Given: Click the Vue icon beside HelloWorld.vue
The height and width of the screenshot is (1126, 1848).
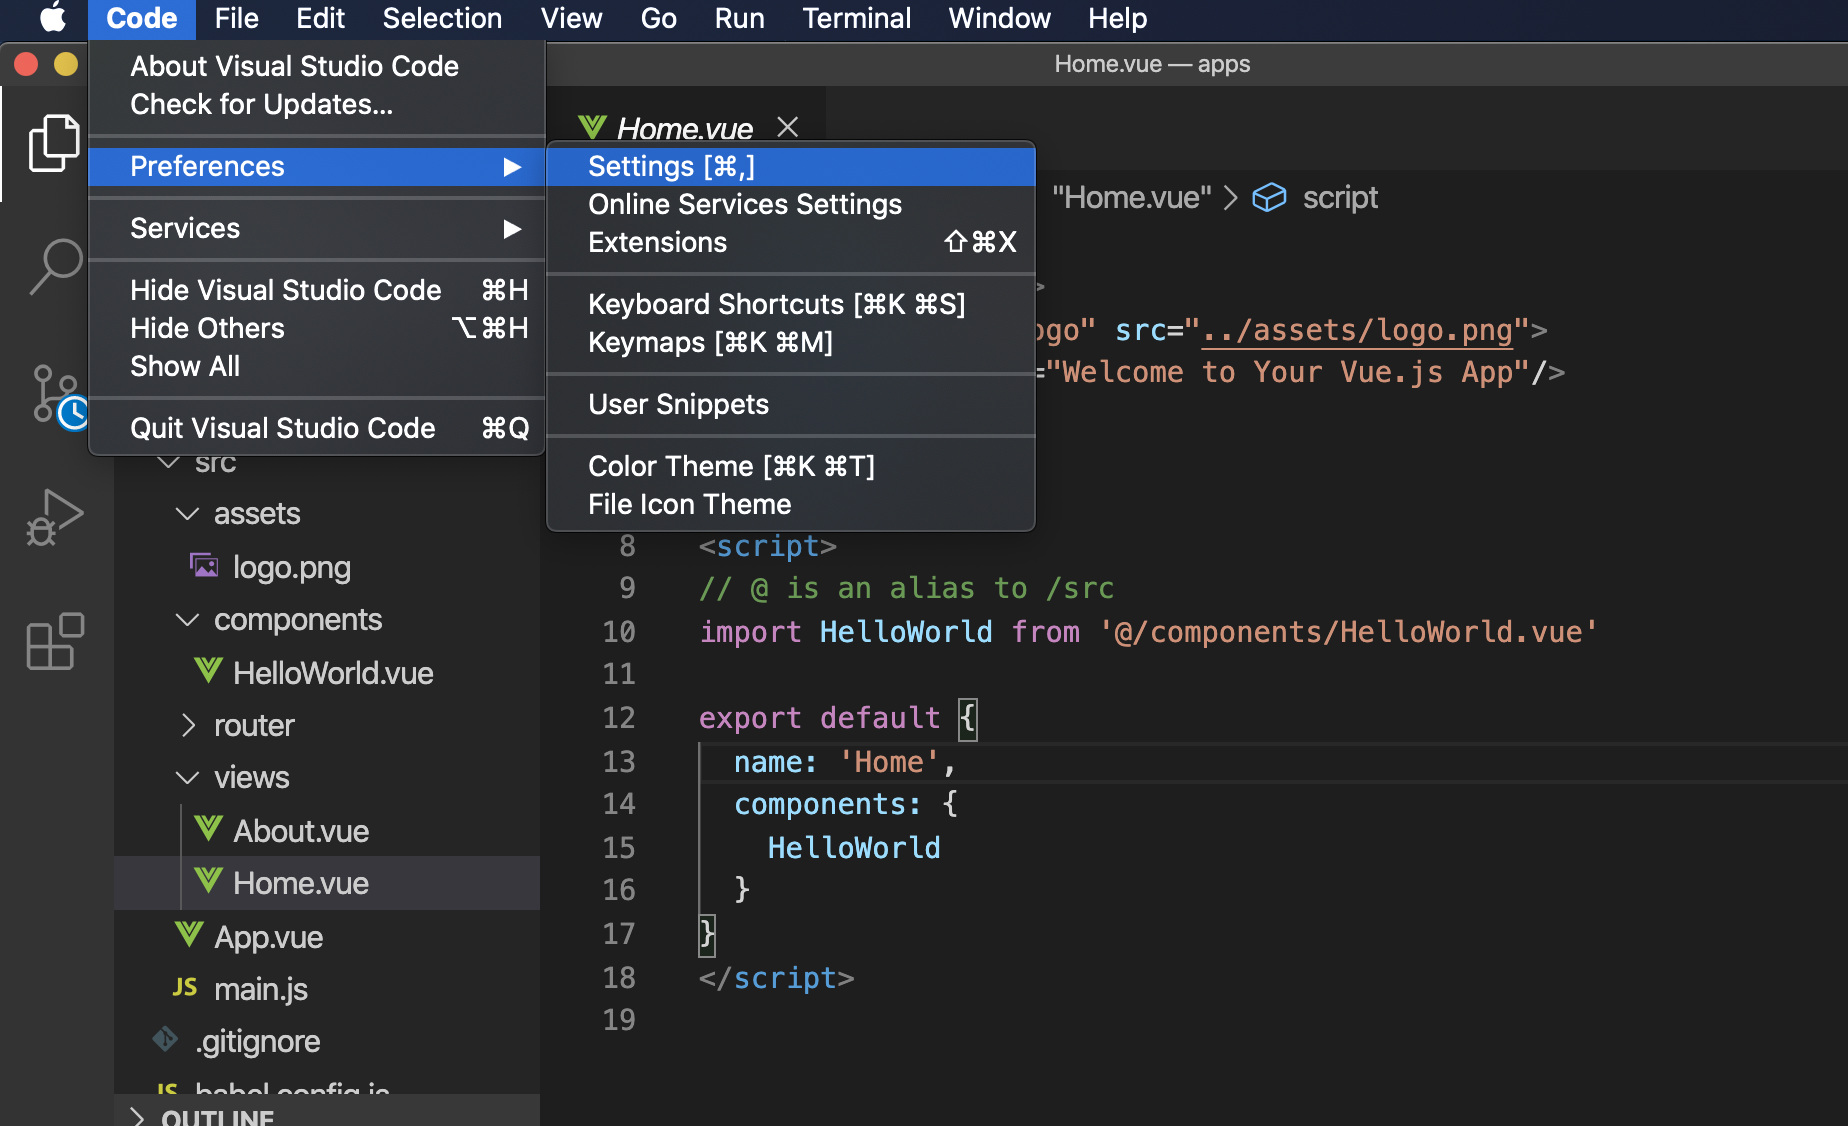Looking at the screenshot, I should tap(208, 670).
